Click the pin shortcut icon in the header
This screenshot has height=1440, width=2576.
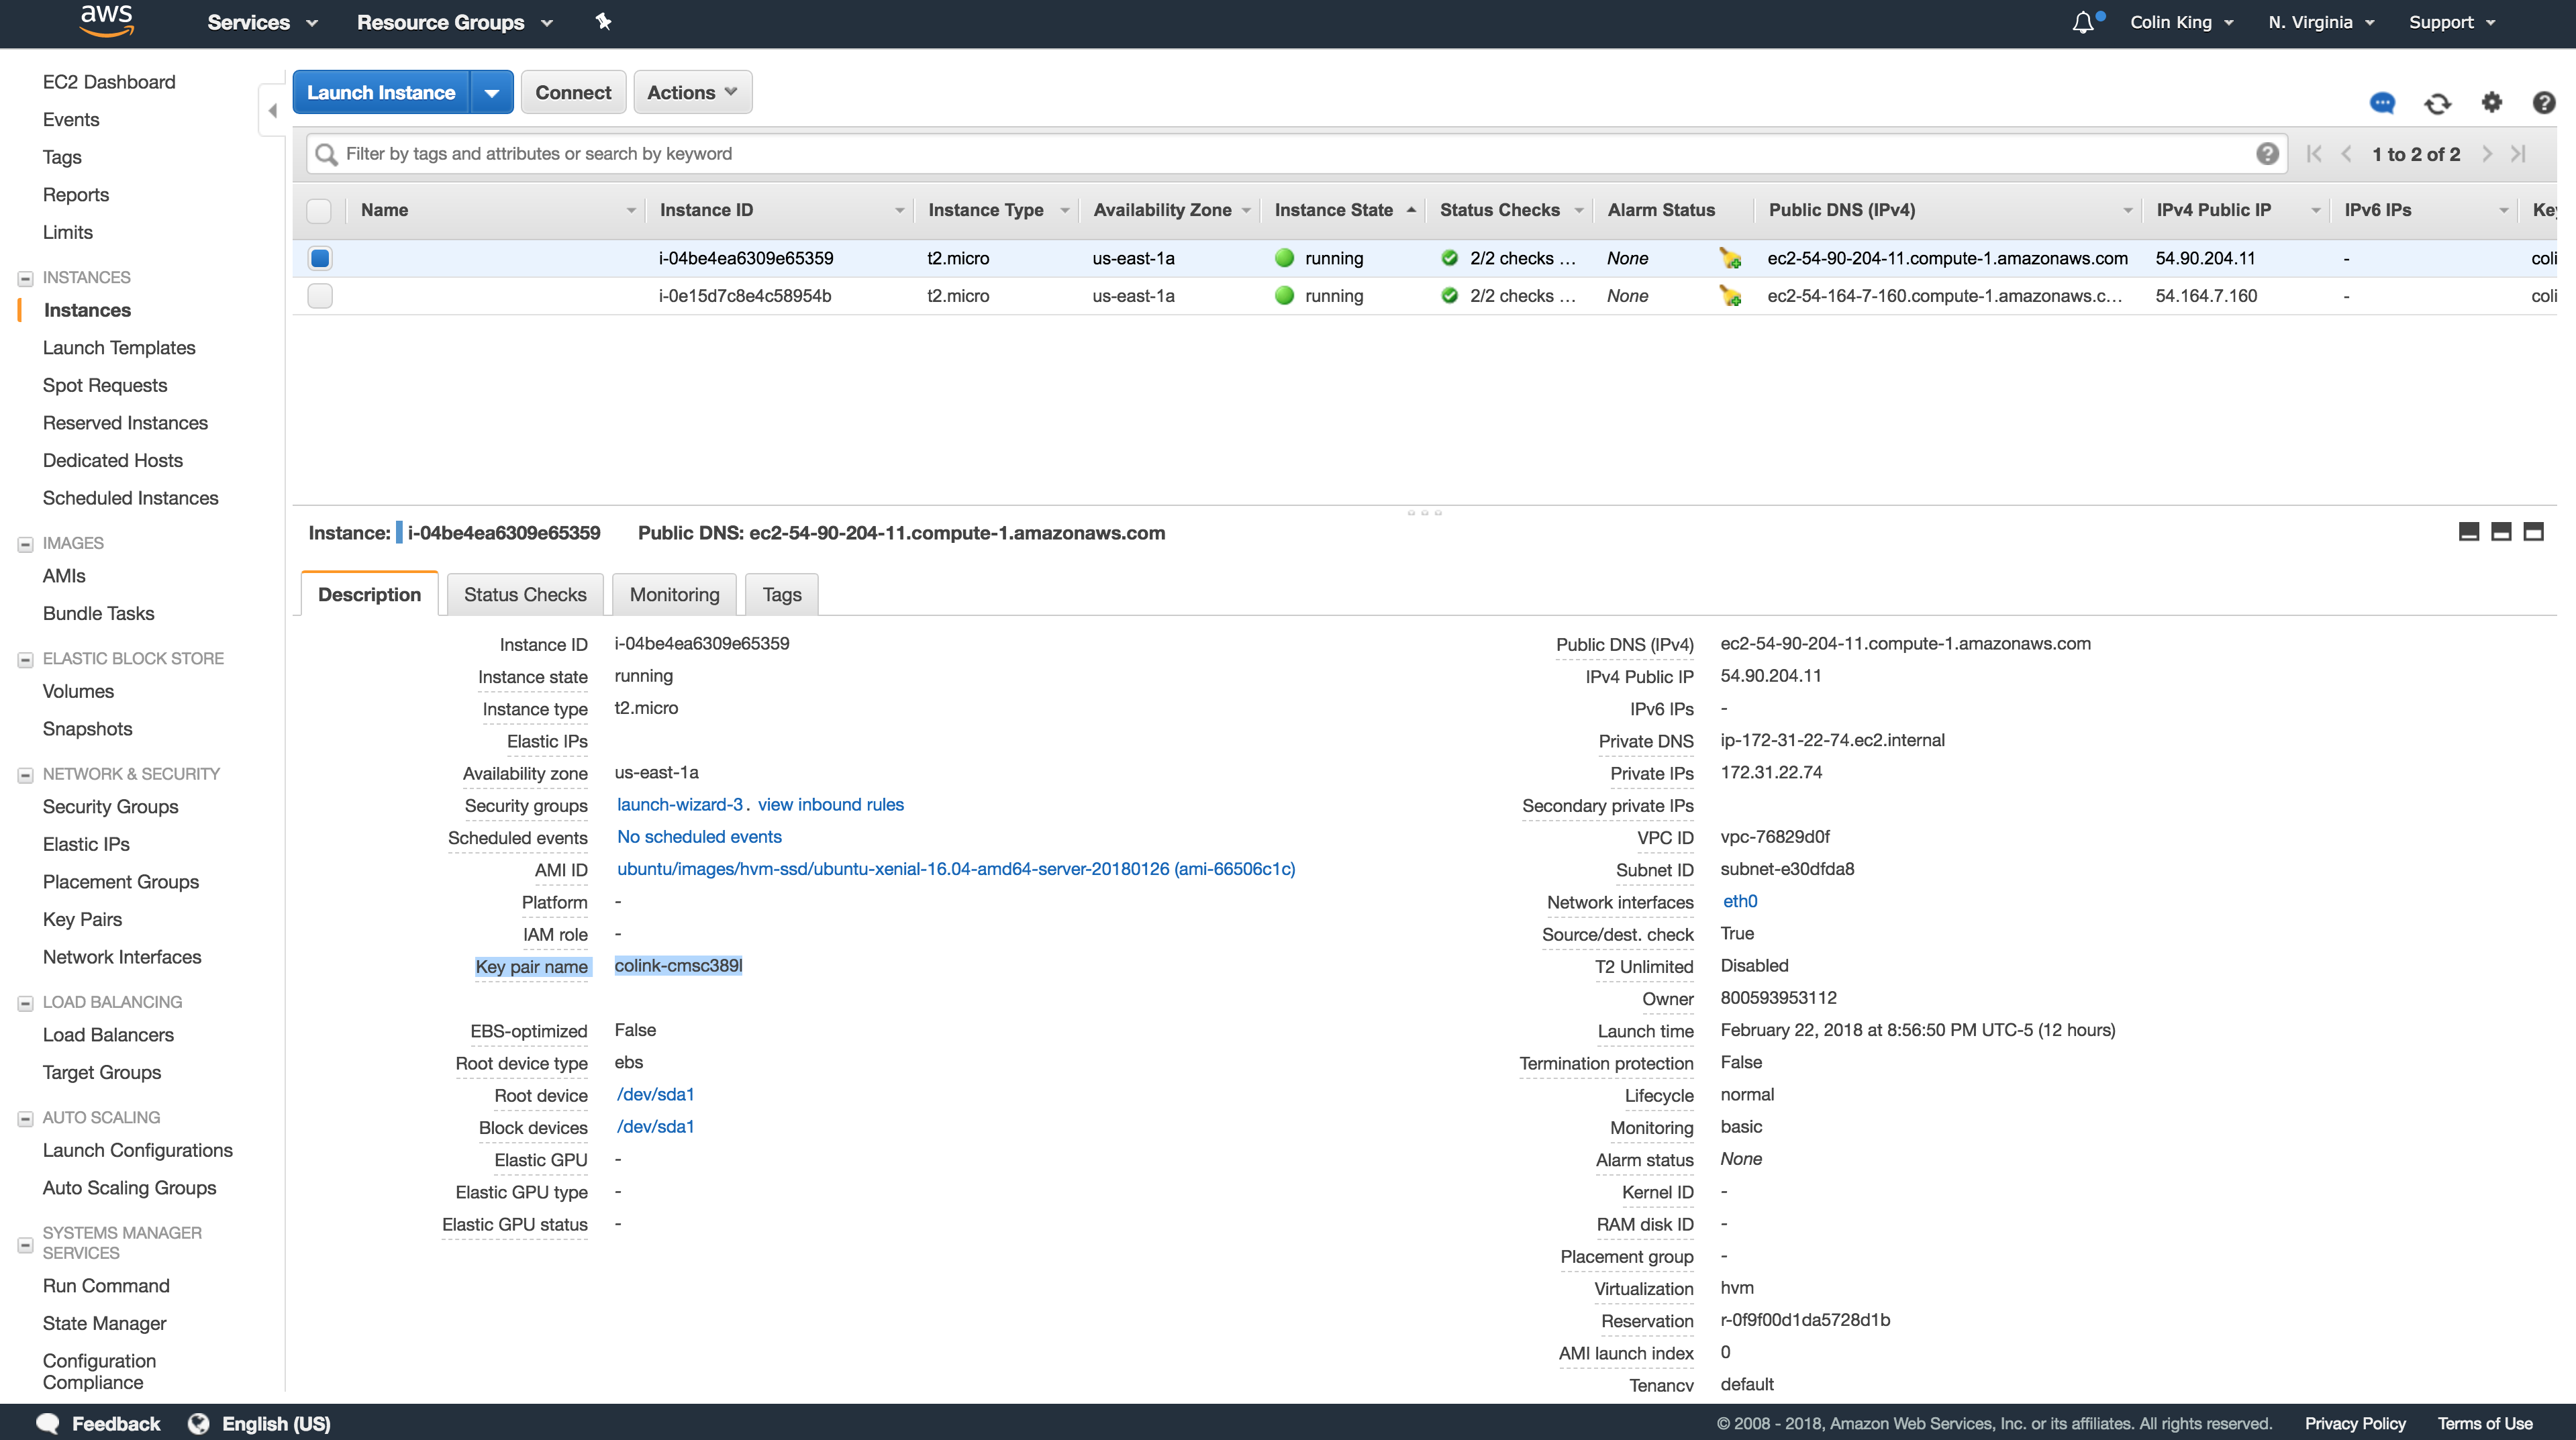point(603,22)
